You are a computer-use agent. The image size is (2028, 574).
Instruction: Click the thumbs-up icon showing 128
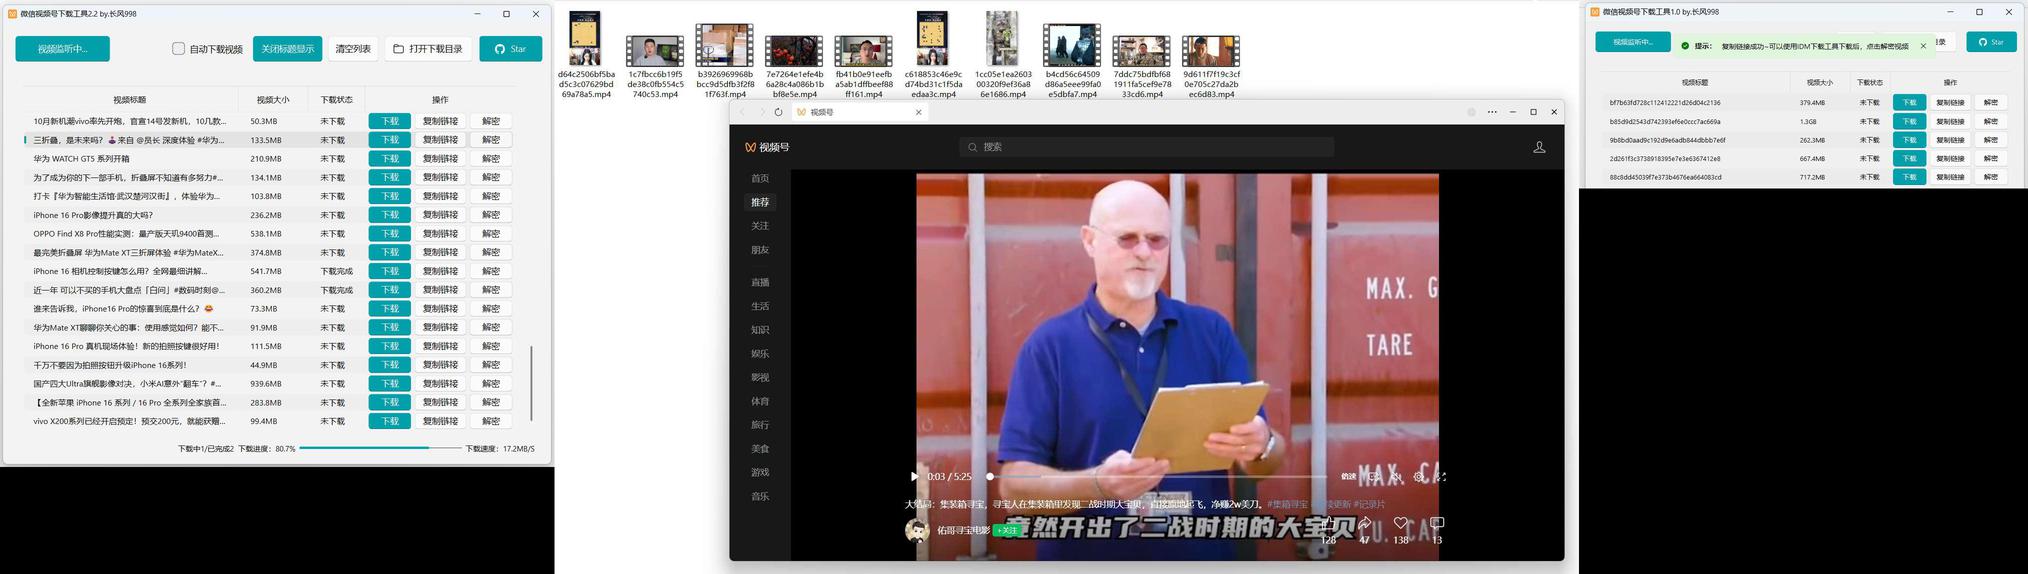(1328, 524)
